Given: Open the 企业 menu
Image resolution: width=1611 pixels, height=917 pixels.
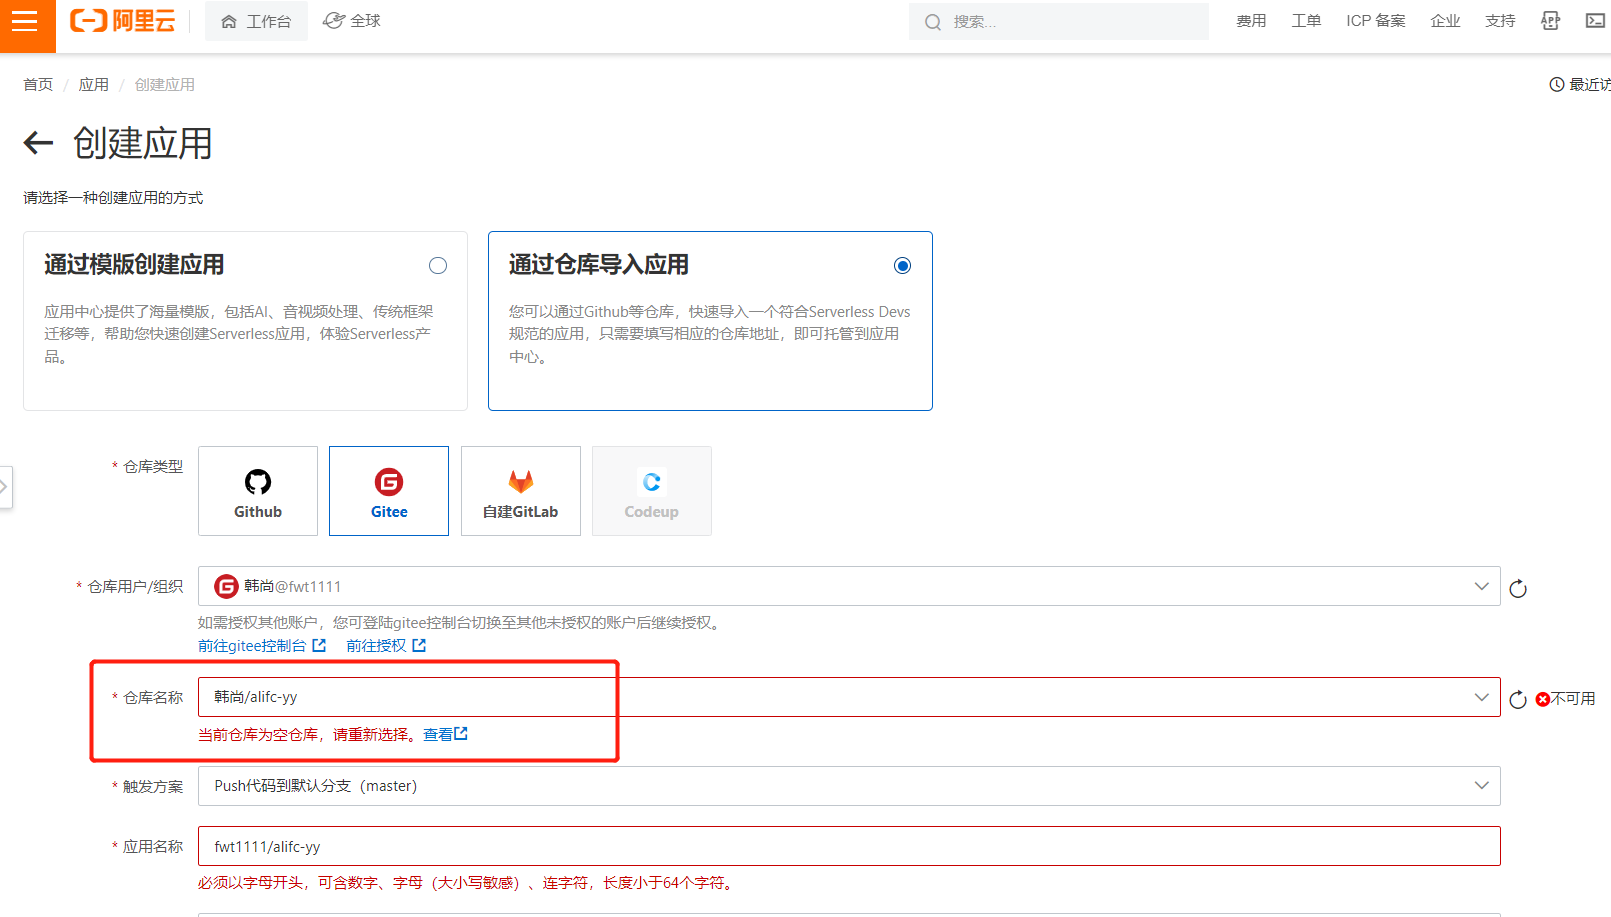Looking at the screenshot, I should point(1445,21).
